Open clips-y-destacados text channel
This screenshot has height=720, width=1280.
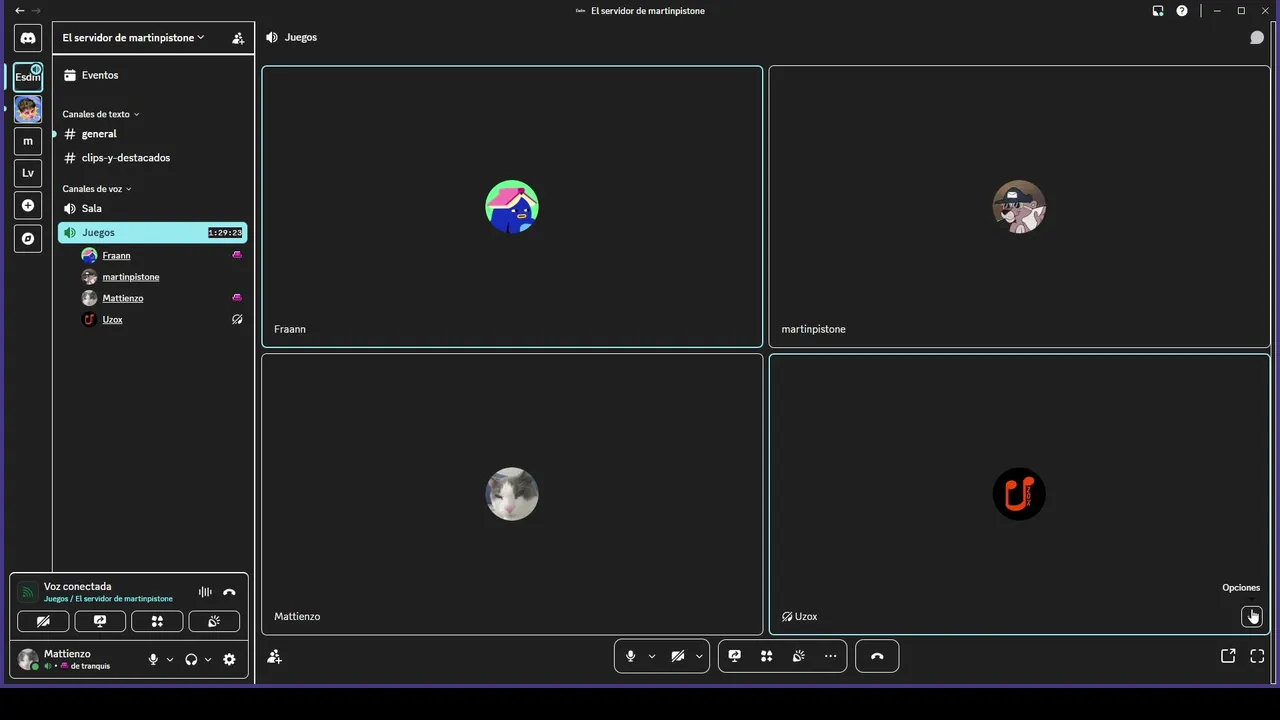pos(152,158)
